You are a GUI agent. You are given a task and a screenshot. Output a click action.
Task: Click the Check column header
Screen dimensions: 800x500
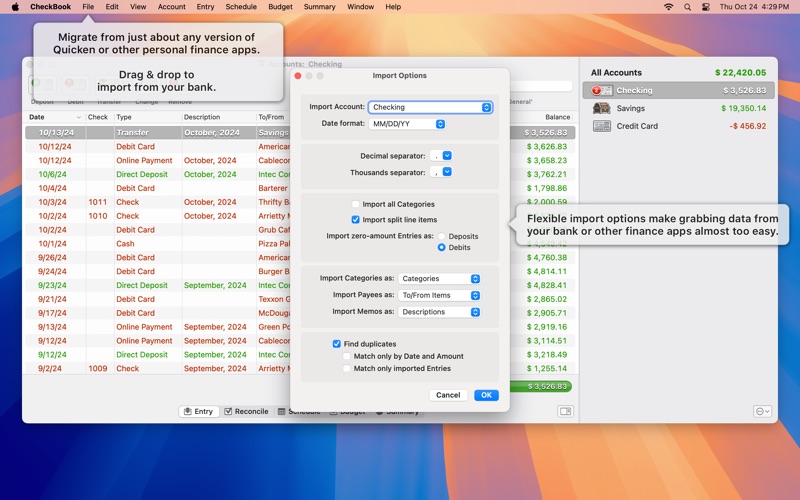click(x=99, y=117)
